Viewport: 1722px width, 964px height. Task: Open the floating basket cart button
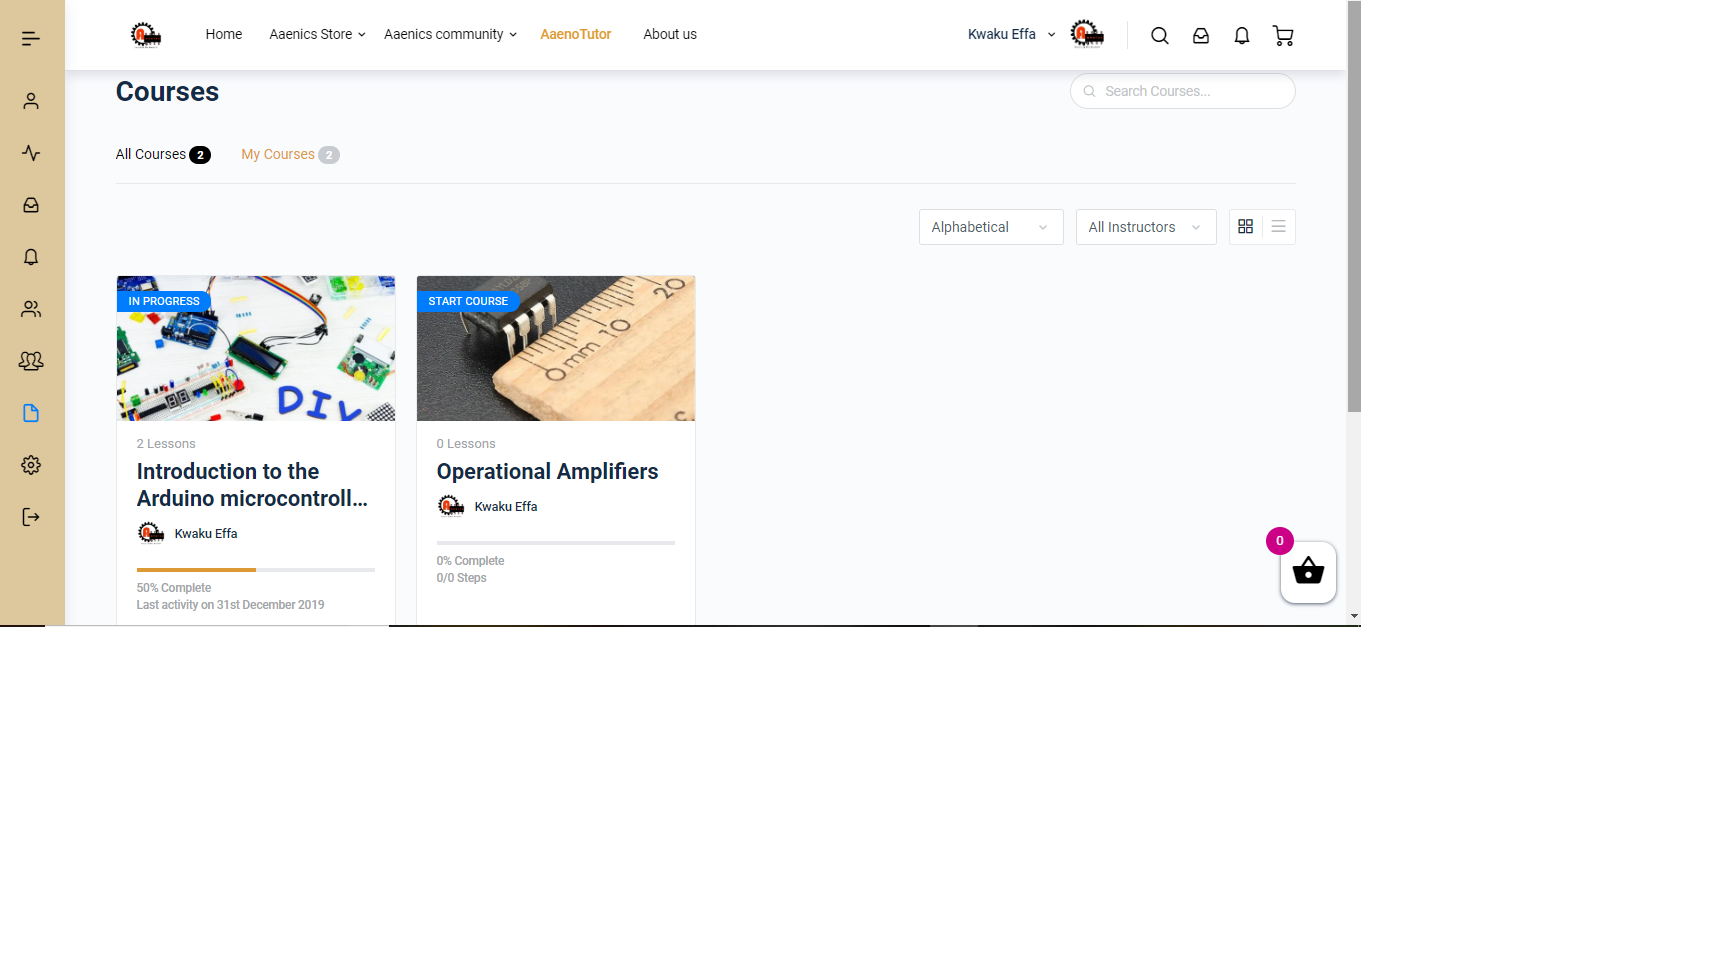(1307, 573)
